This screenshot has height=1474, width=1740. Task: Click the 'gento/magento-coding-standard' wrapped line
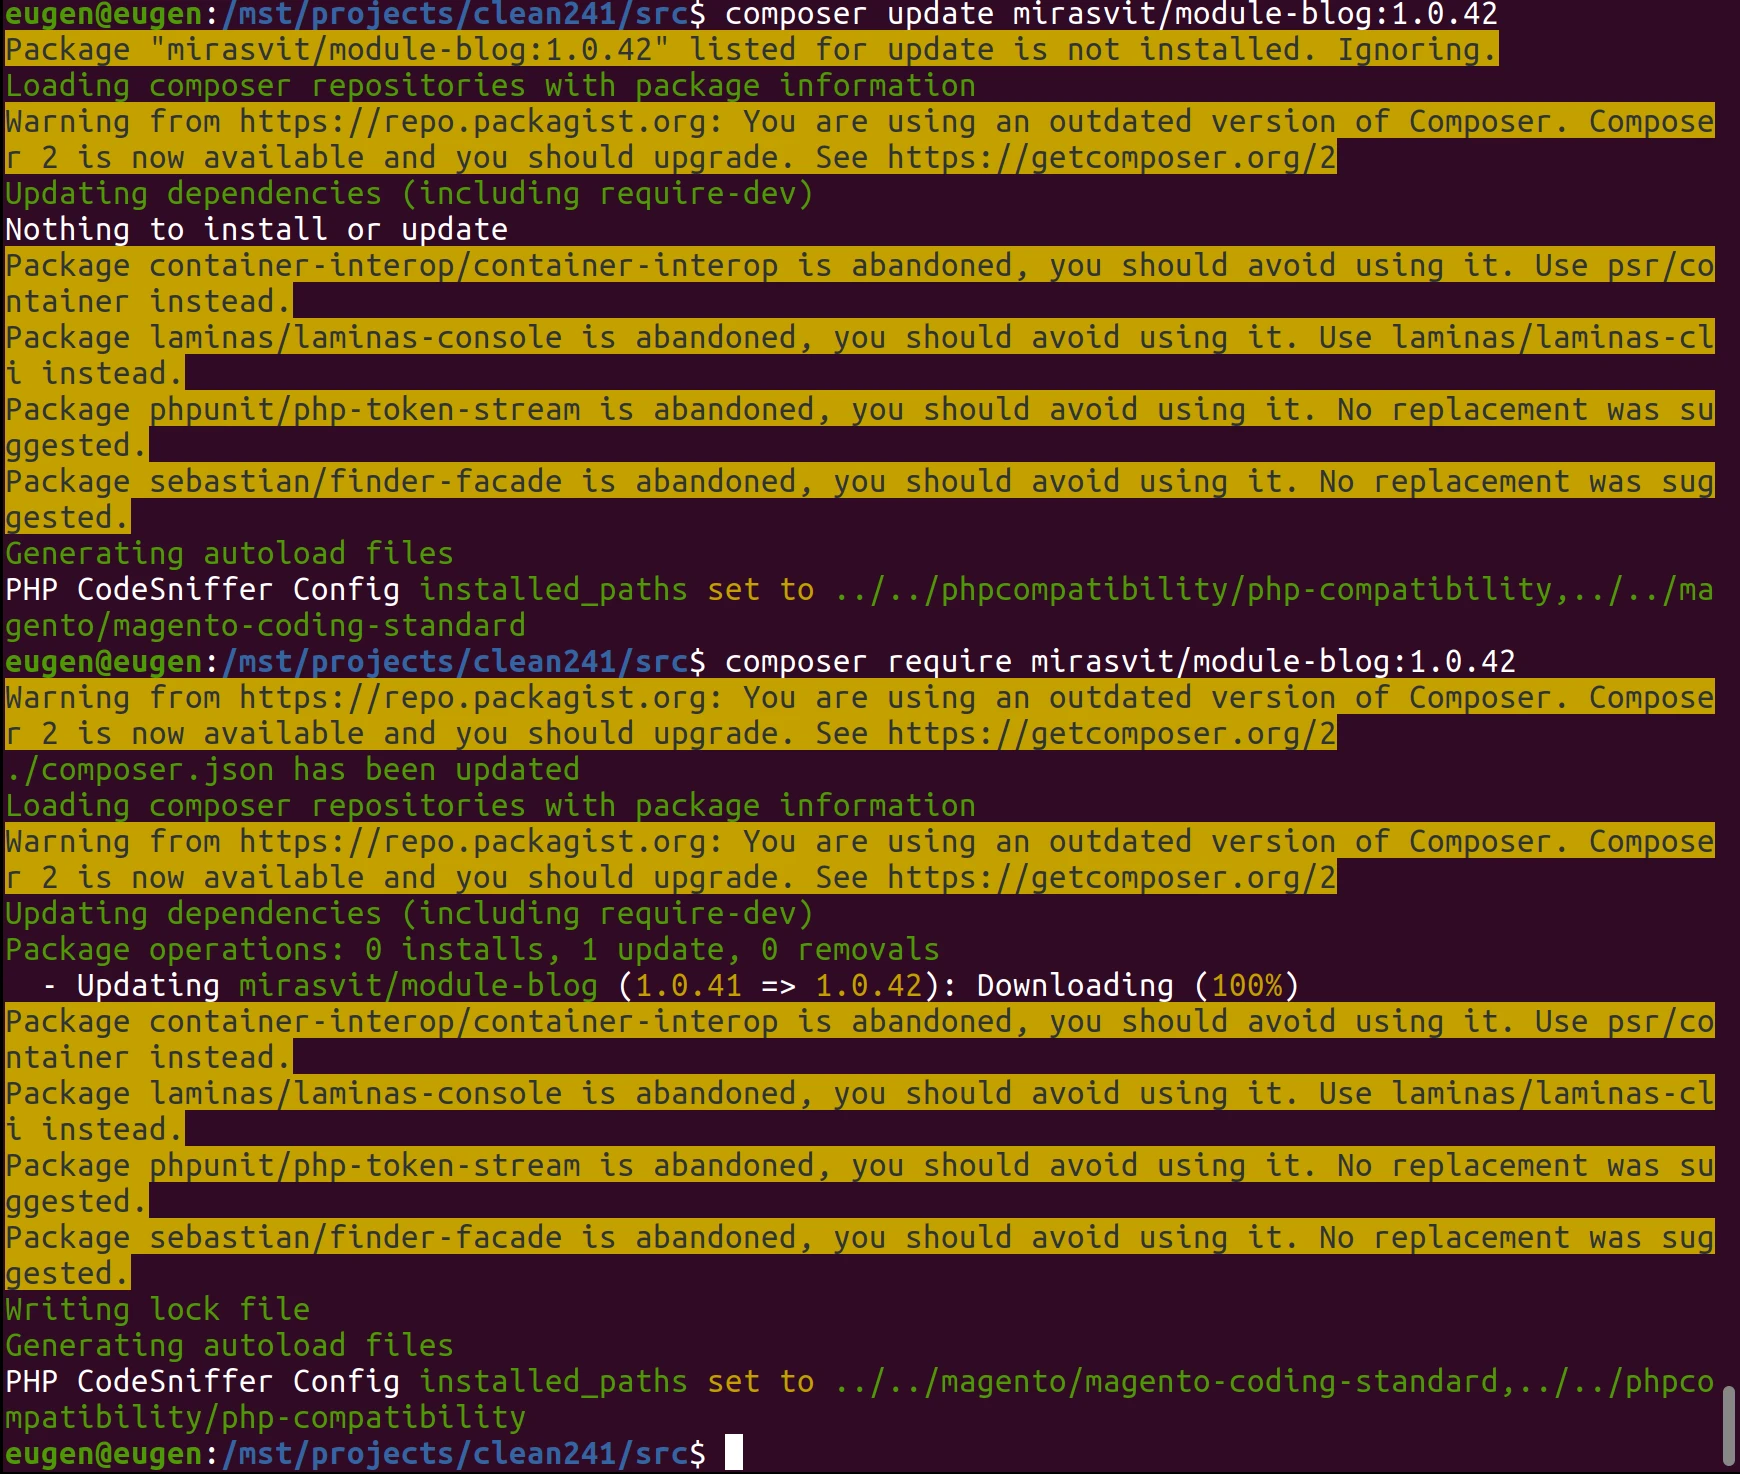265,625
